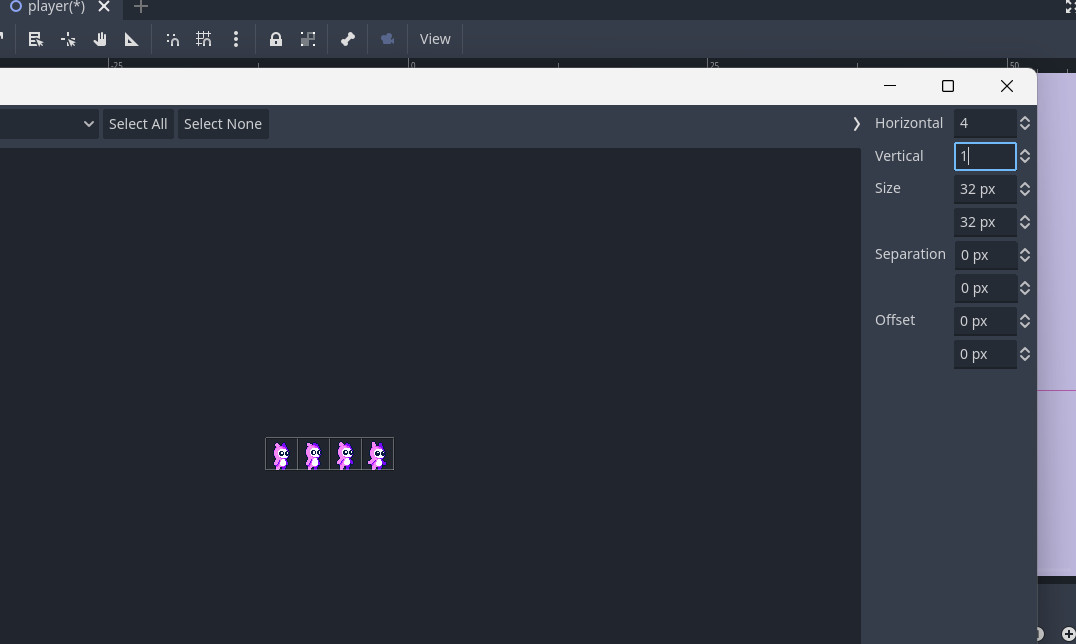This screenshot has width=1076, height=644.
Task: Switch to the player(*) tab
Action: point(56,7)
